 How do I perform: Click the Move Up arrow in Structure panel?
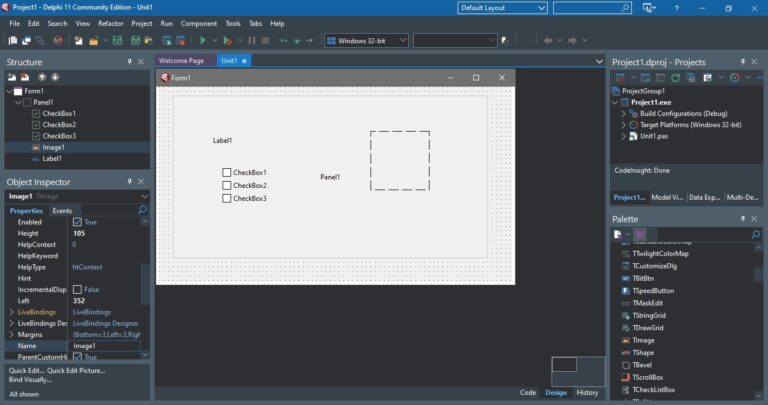click(42, 77)
